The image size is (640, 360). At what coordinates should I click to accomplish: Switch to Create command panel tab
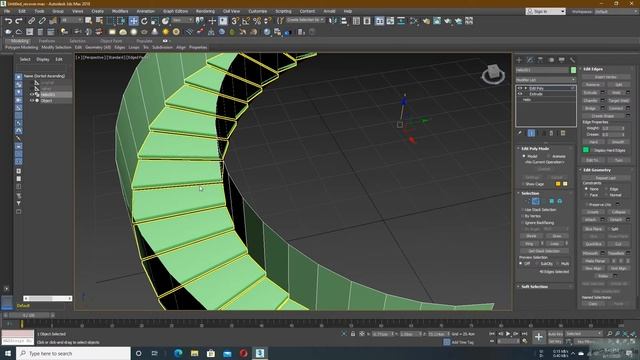[519, 60]
